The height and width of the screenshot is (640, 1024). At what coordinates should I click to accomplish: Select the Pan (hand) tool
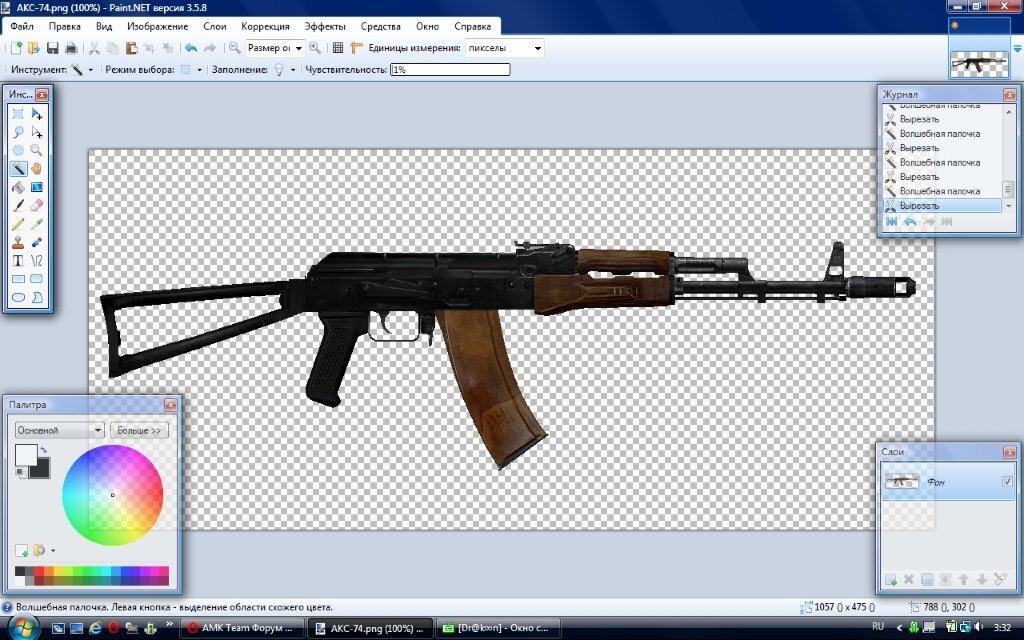pos(37,168)
